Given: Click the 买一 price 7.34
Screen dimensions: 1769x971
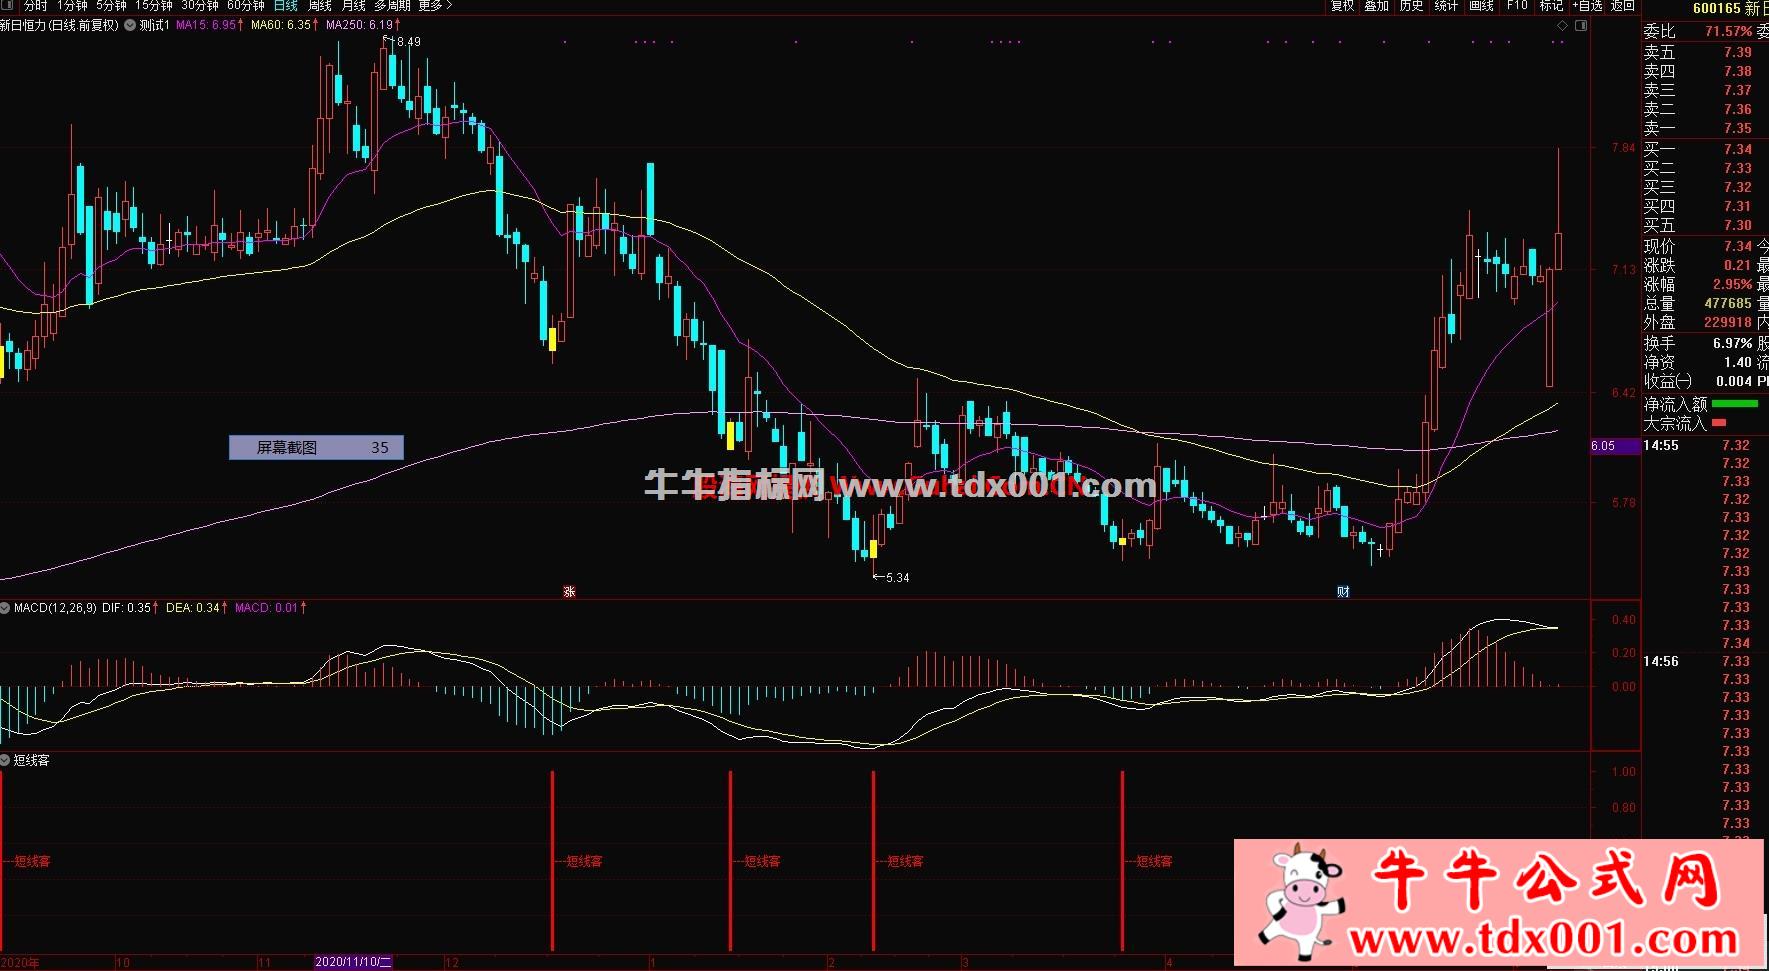Looking at the screenshot, I should 1737,149.
